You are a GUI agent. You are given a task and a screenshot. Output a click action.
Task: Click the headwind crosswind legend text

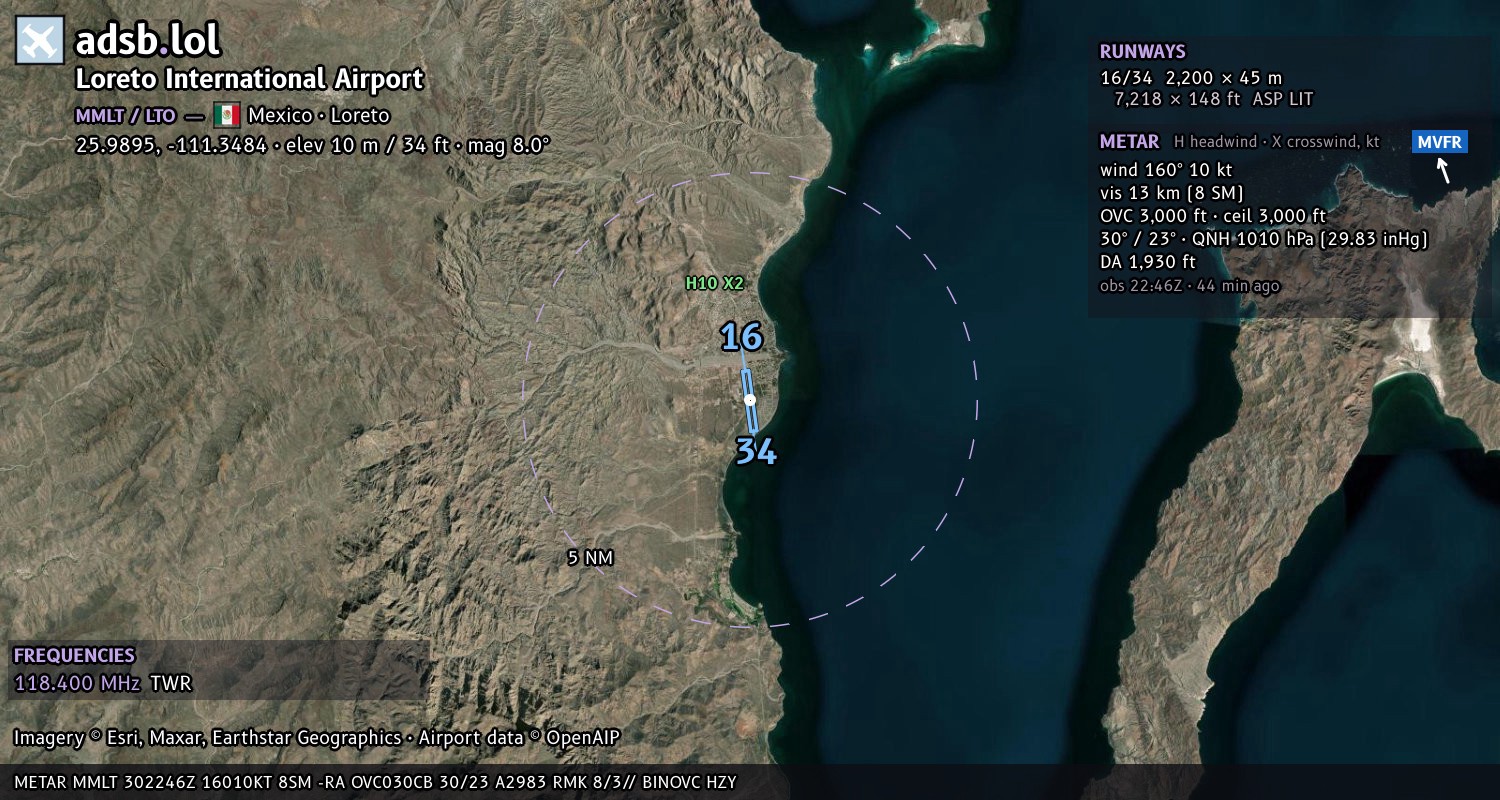point(1276,142)
